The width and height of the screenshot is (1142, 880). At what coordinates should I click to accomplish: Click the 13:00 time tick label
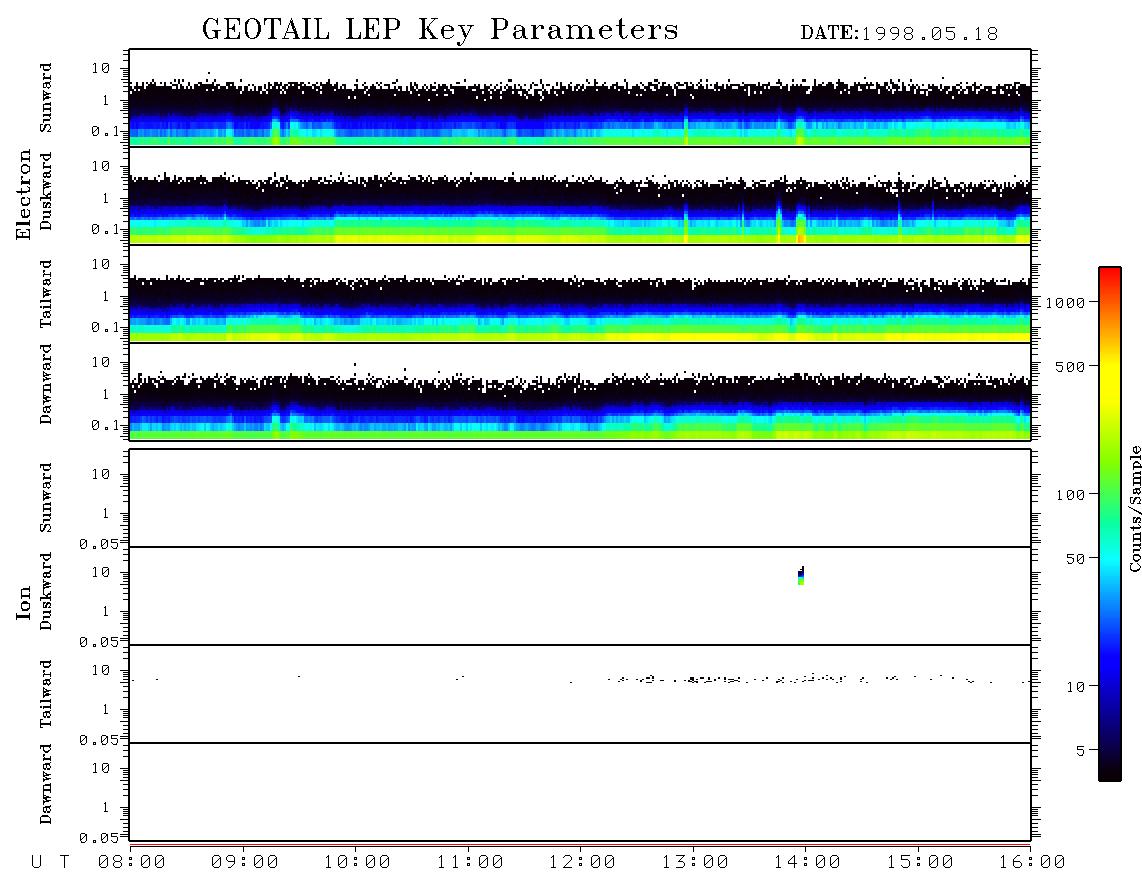click(x=695, y=862)
